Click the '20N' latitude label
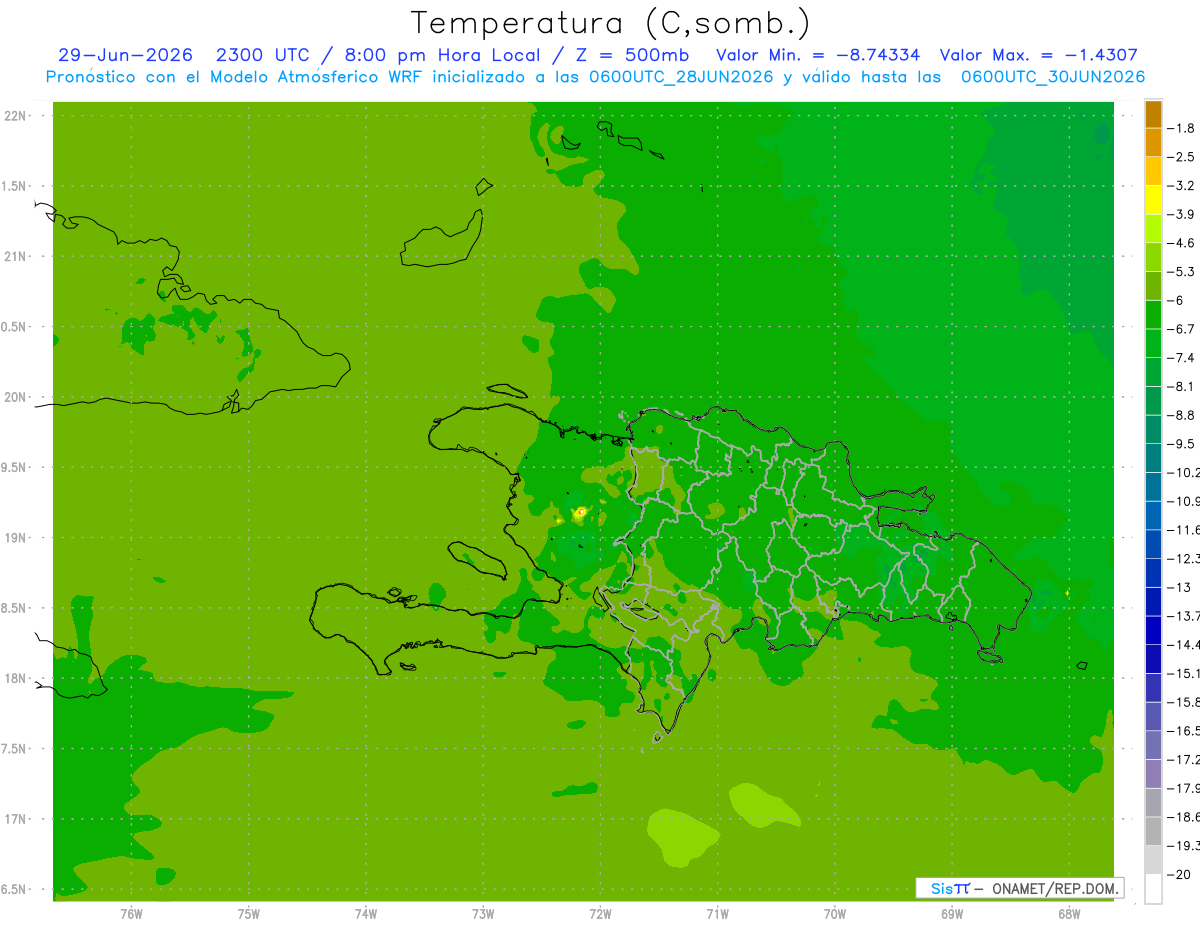The height and width of the screenshot is (927, 1200). 16,397
